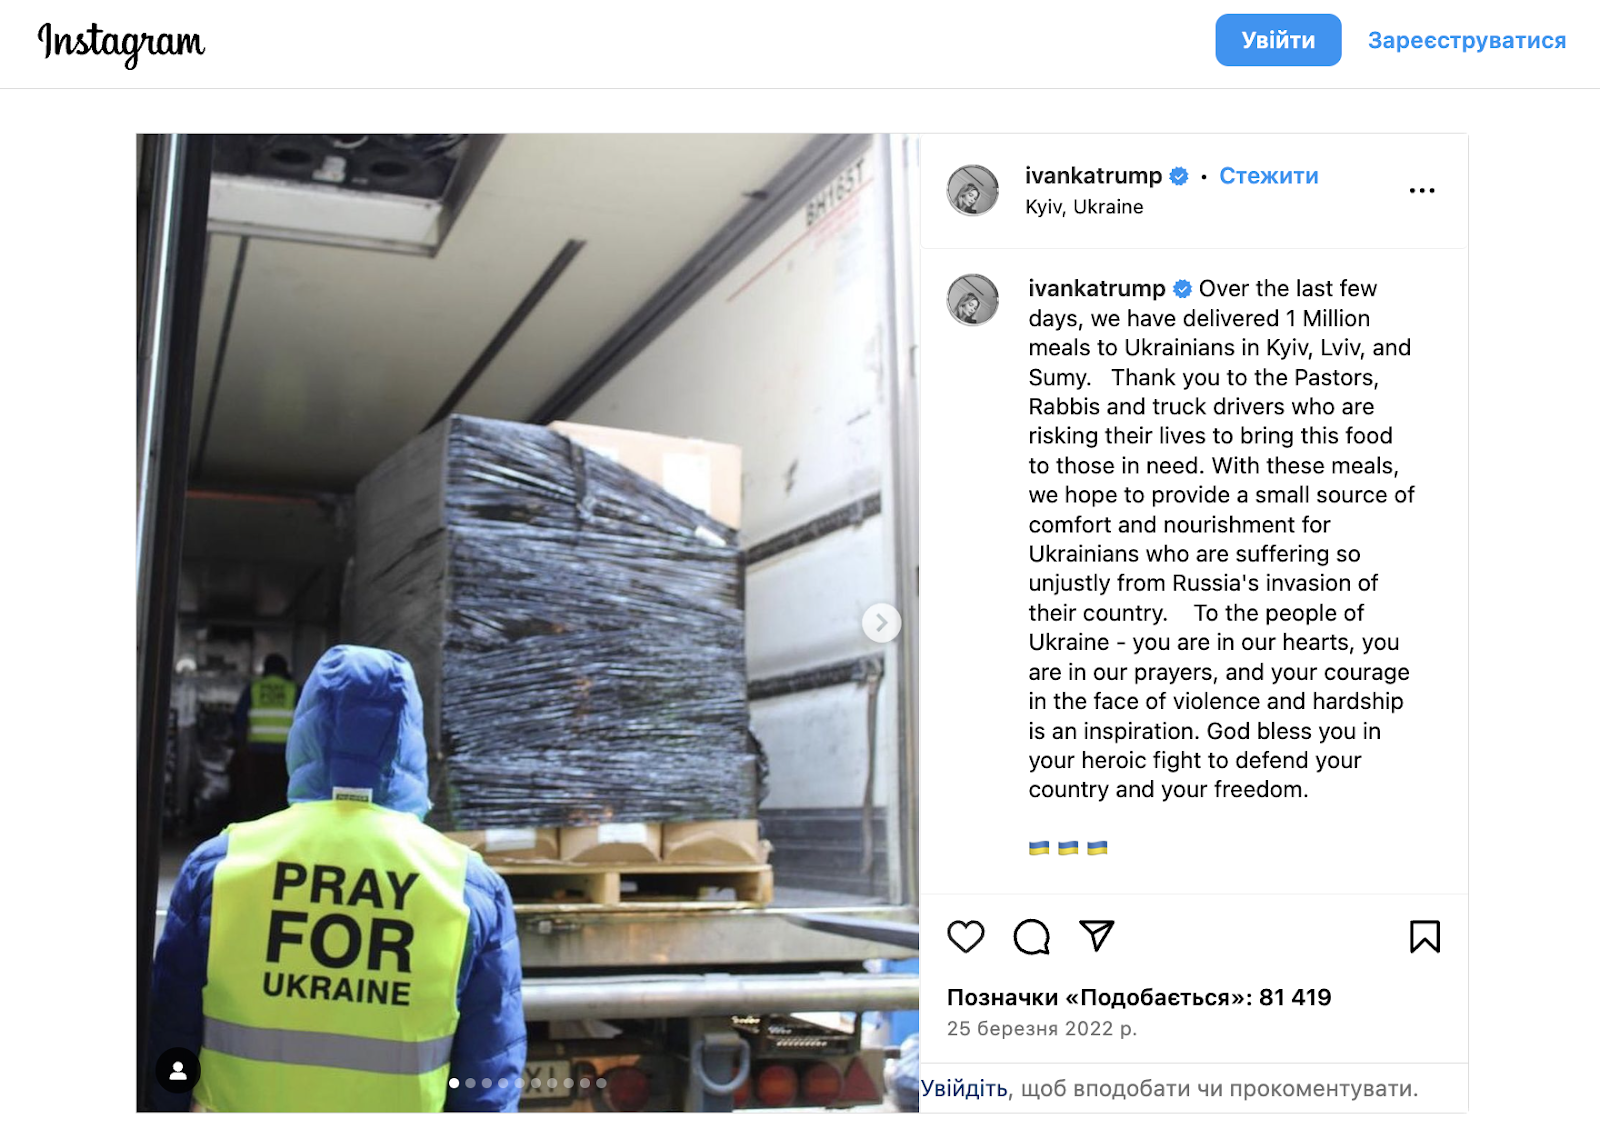View likes count 81 419

tap(1139, 997)
